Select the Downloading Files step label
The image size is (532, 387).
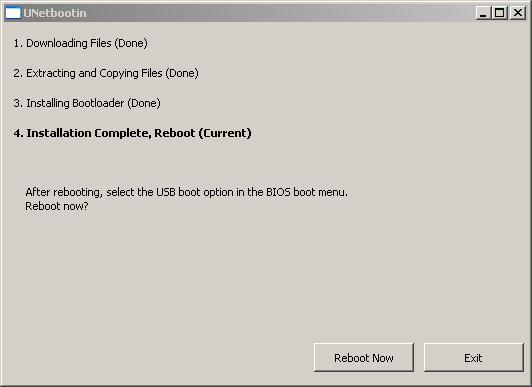(80, 43)
